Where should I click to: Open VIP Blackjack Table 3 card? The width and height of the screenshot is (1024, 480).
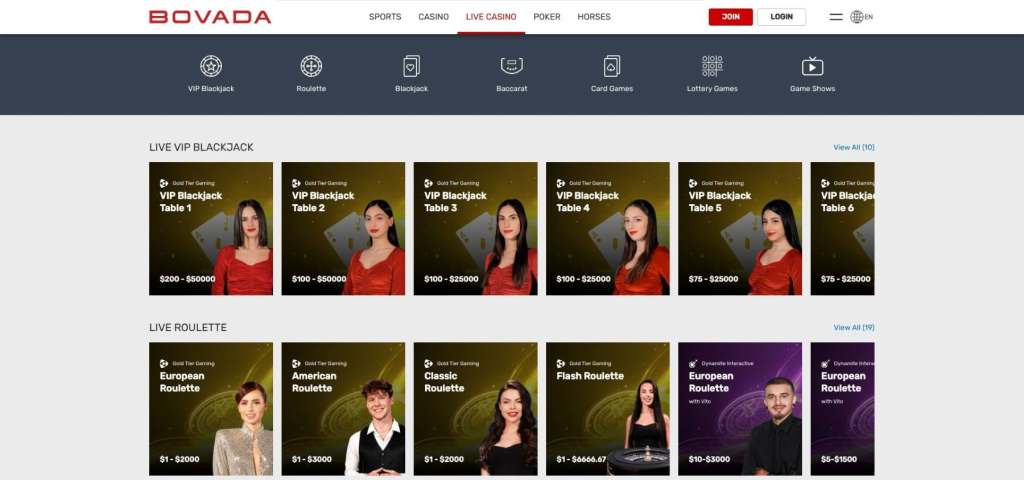click(475, 229)
